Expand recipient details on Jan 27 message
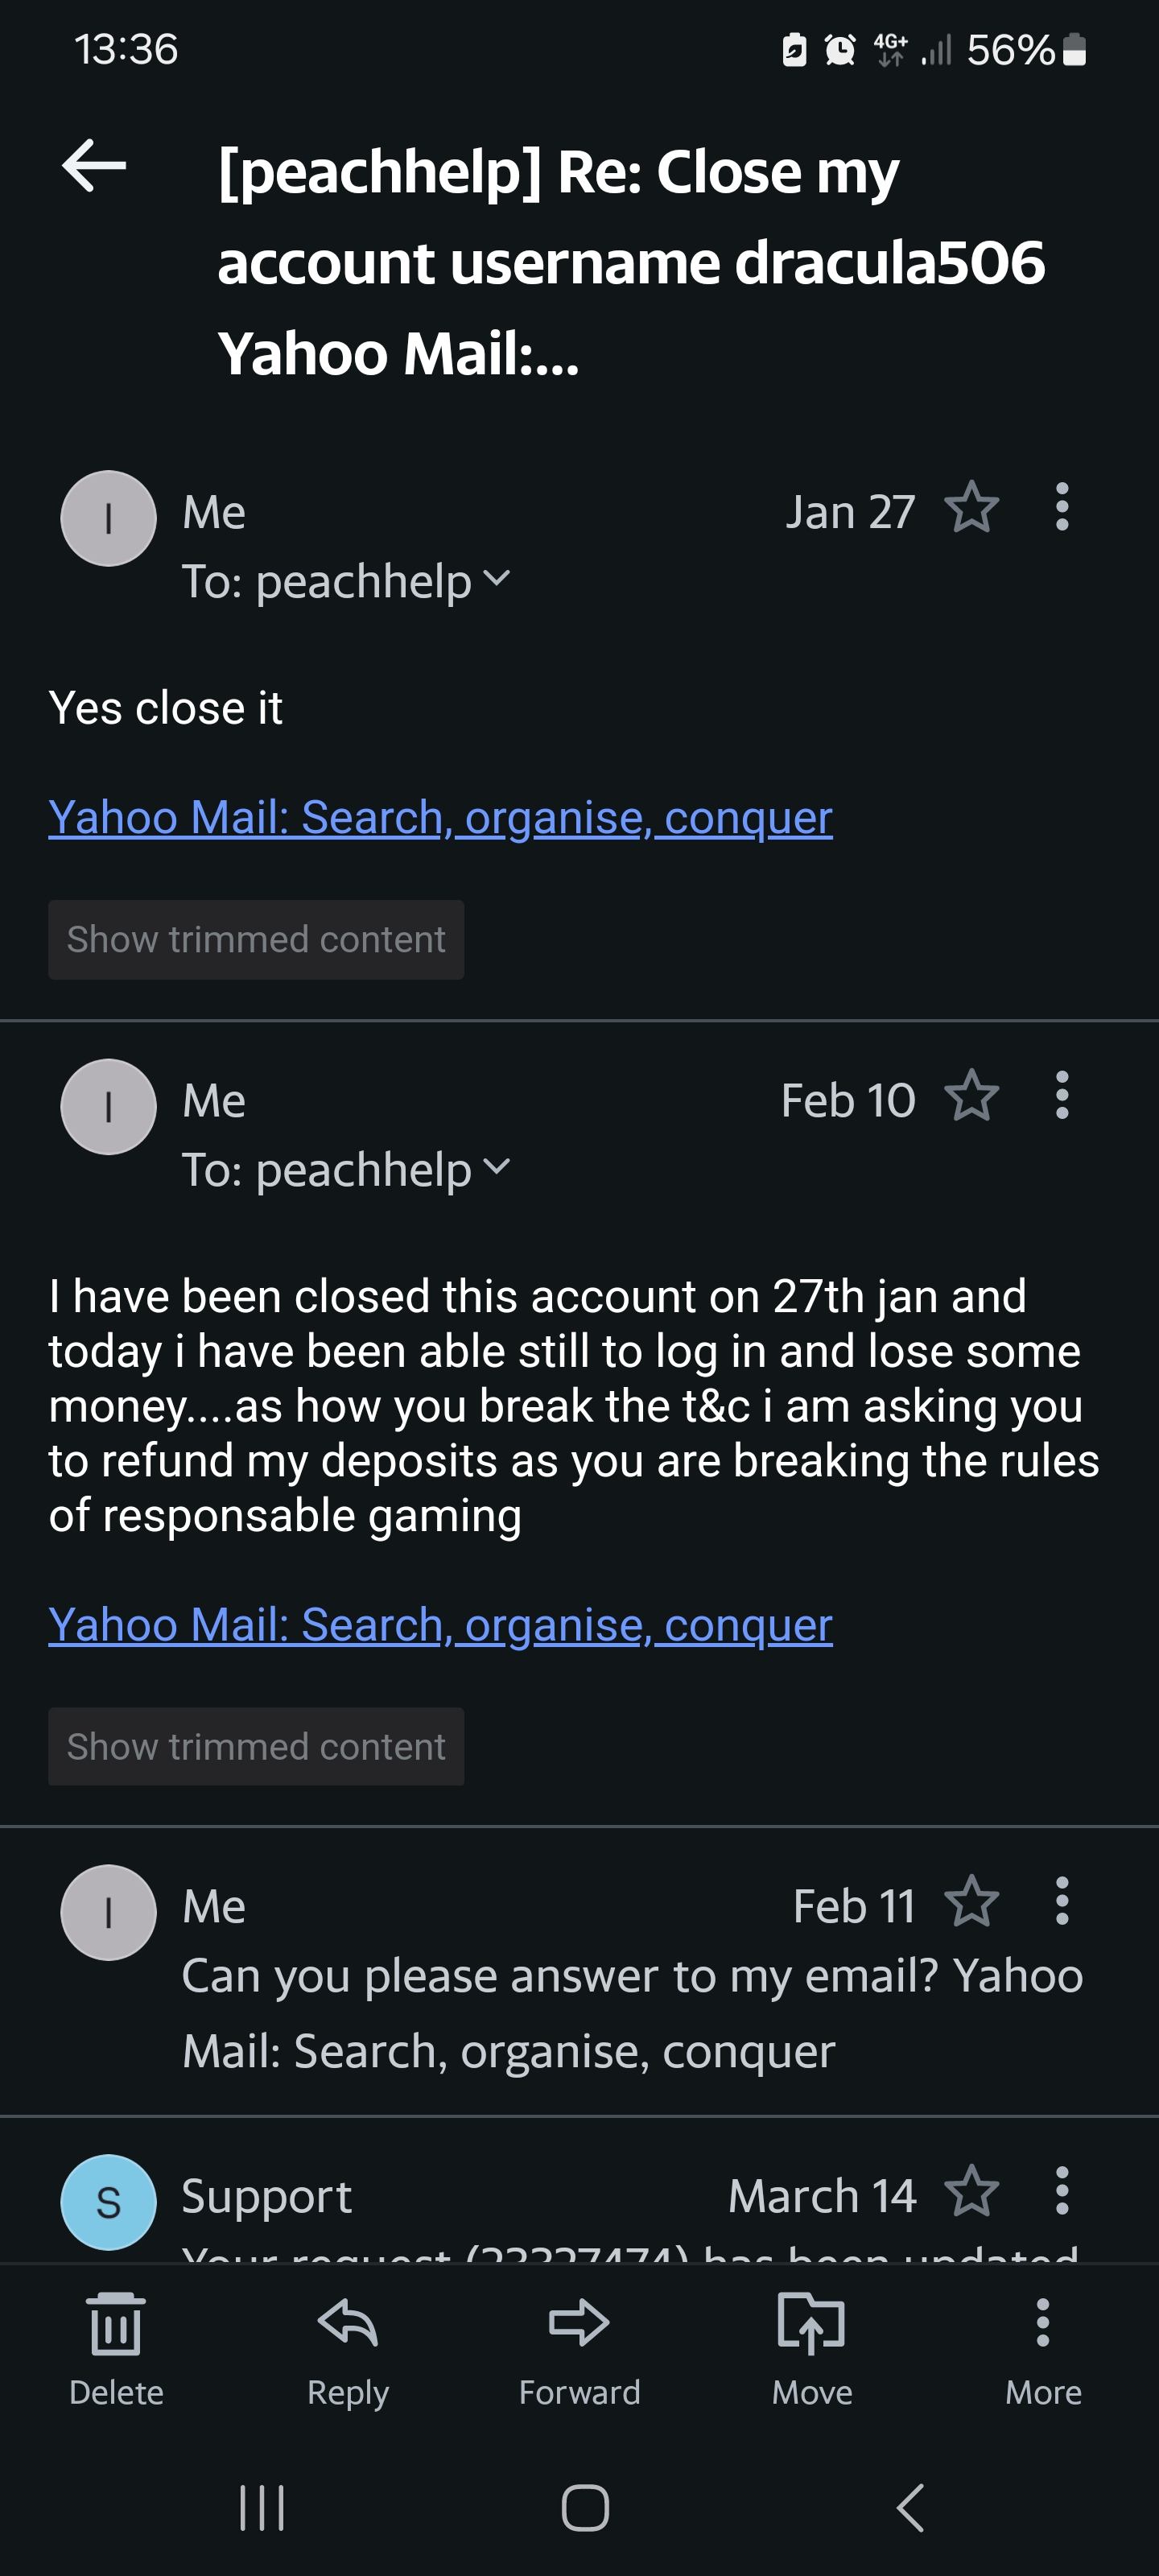This screenshot has height=2576, width=1159. pos(496,579)
